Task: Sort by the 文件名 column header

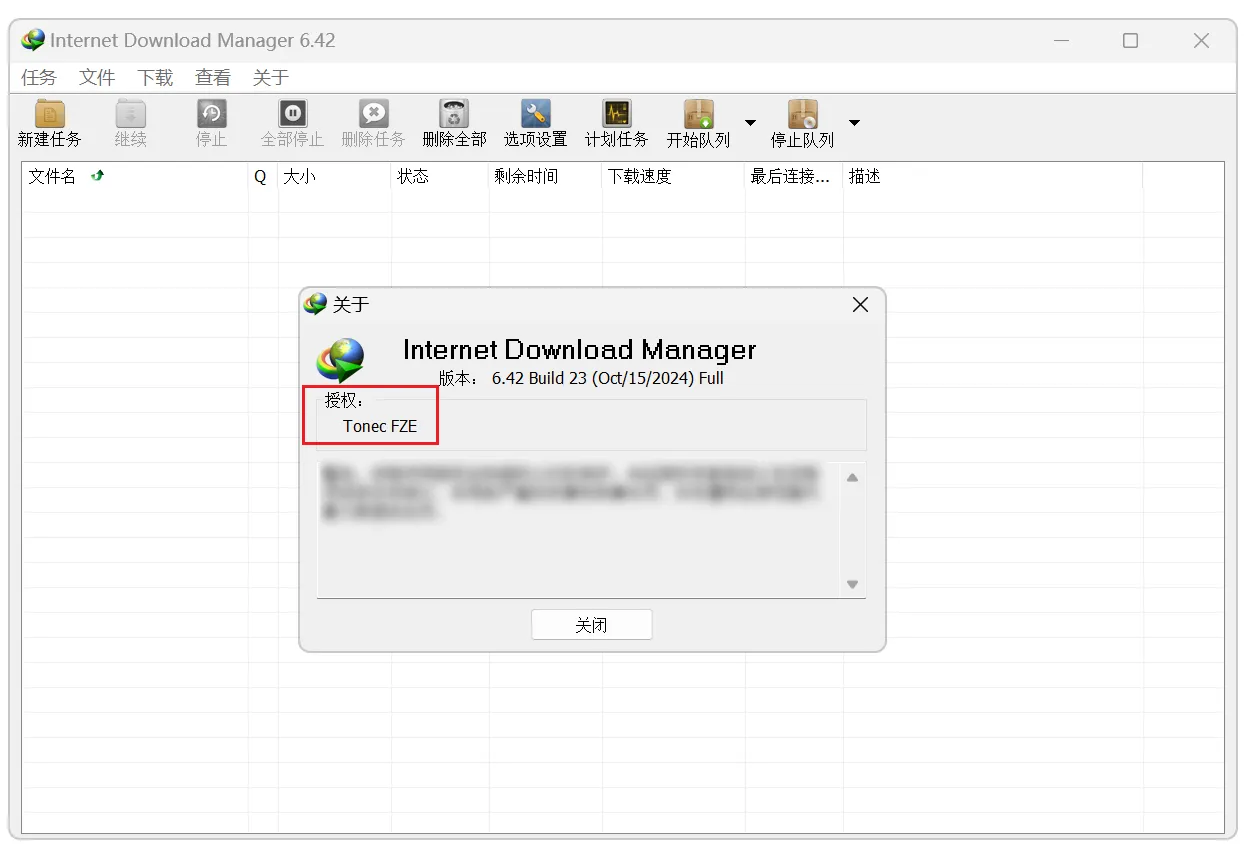Action: 135,176
